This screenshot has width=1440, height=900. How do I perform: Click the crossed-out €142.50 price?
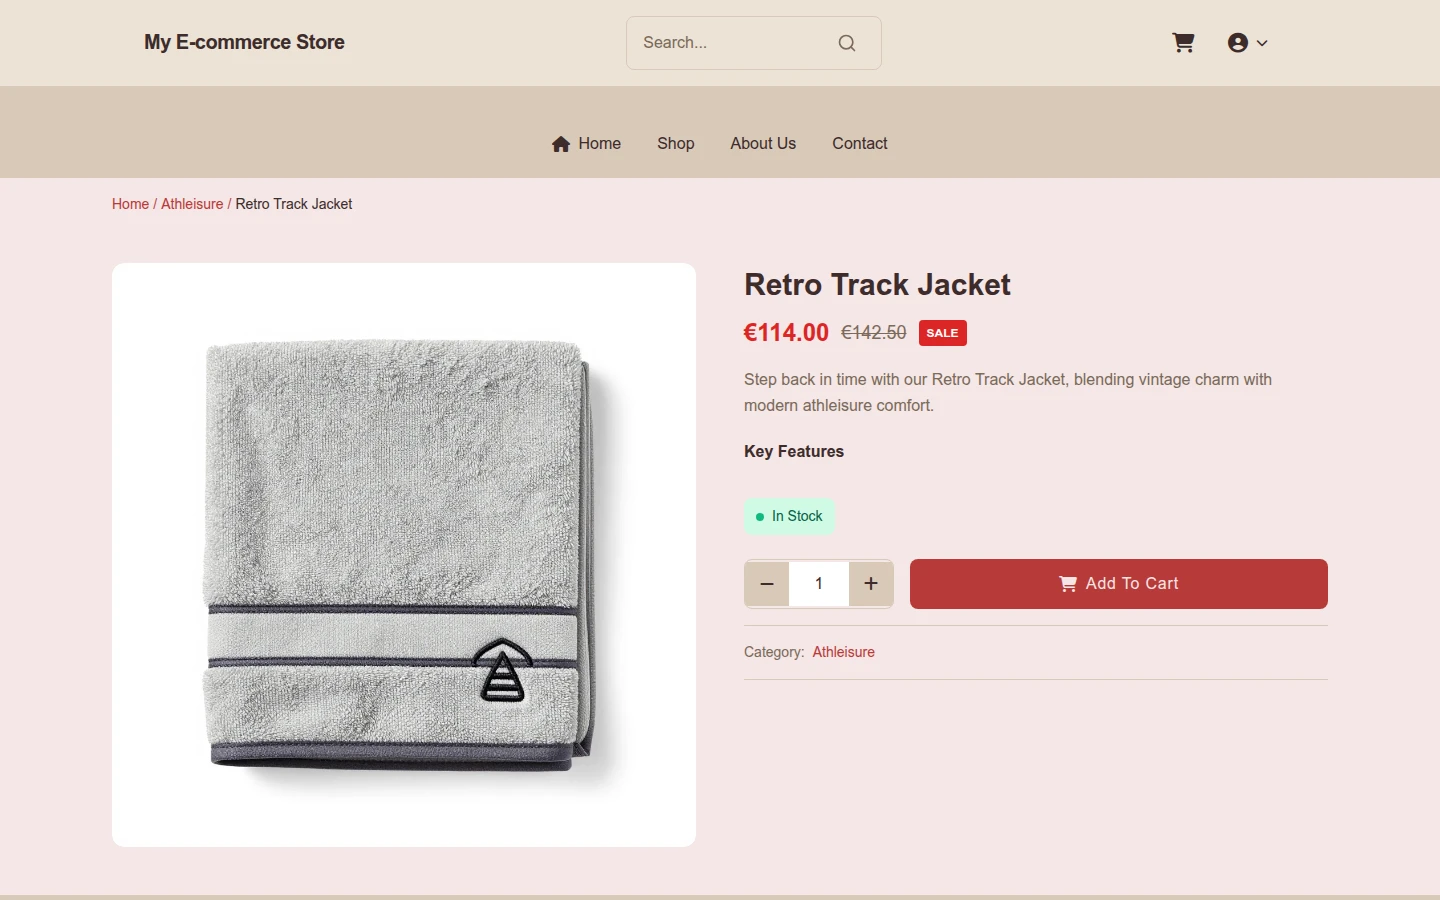click(x=874, y=333)
